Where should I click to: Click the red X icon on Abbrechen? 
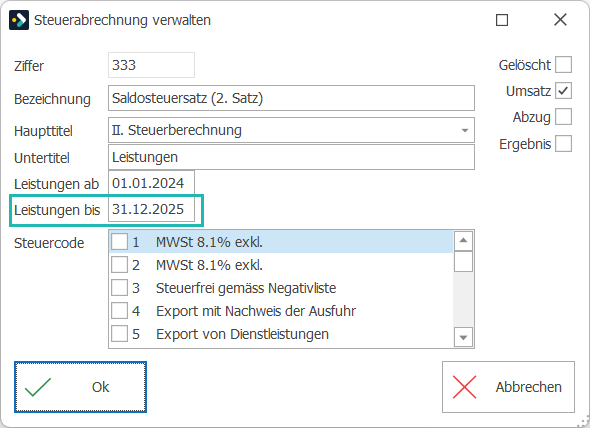click(x=464, y=387)
